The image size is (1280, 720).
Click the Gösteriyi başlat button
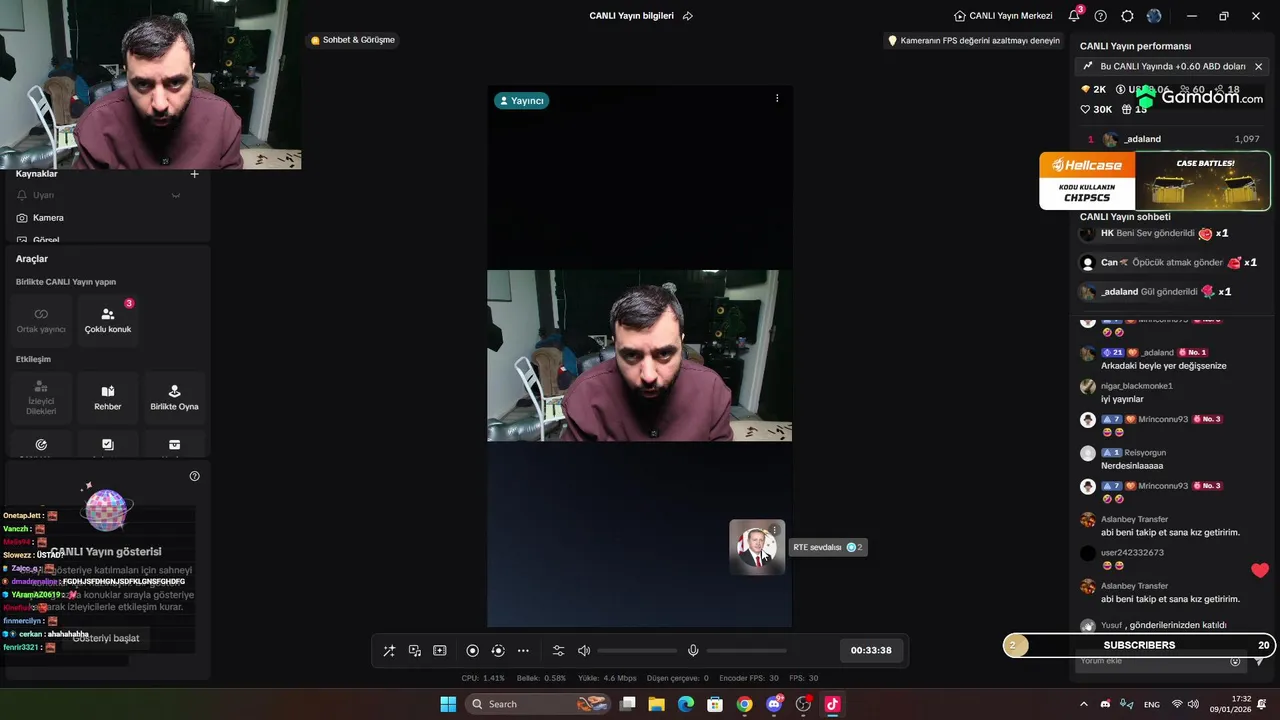coord(106,638)
